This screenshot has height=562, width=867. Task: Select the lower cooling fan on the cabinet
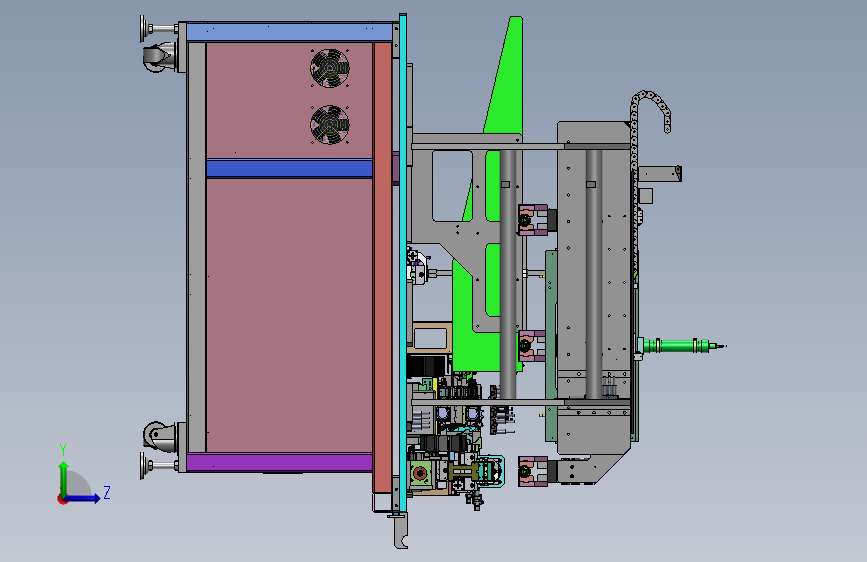330,125
